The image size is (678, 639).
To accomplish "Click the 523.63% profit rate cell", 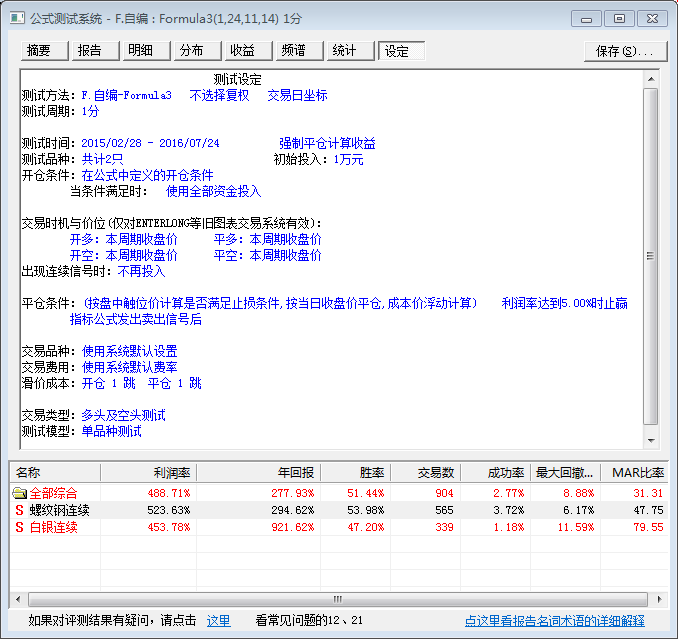I will [169, 510].
